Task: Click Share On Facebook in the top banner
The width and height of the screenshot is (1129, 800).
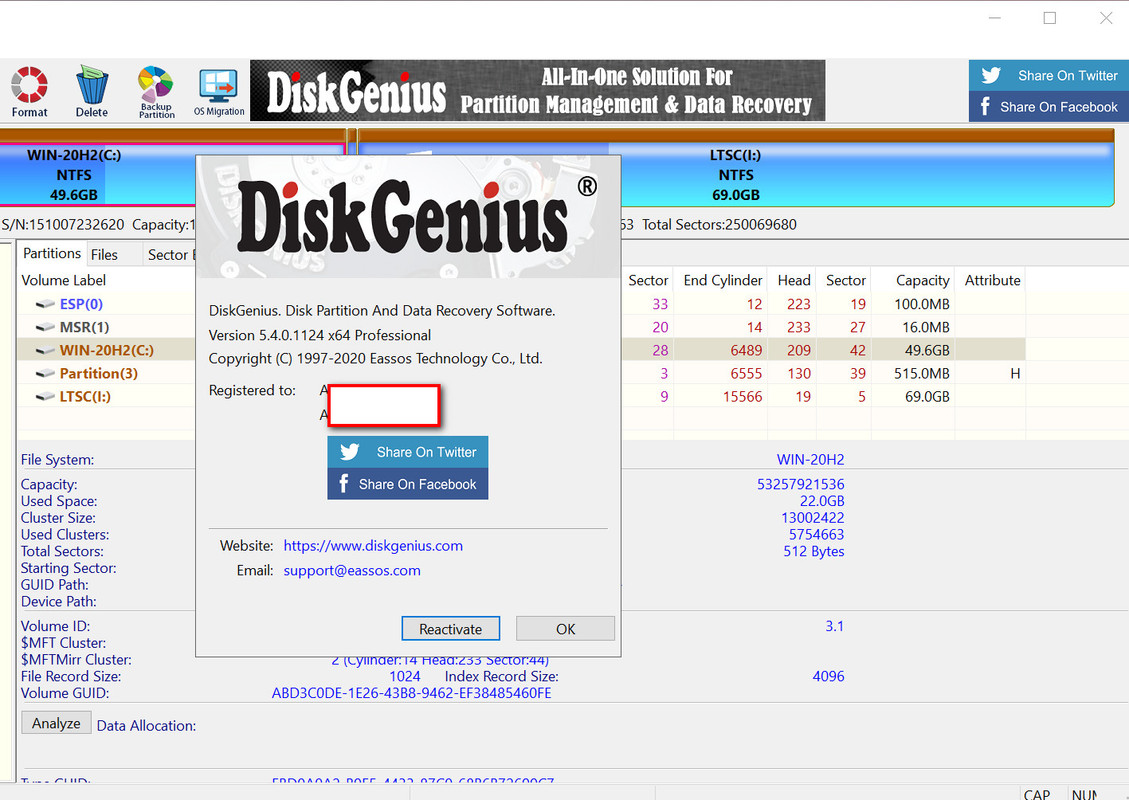Action: 1048,107
